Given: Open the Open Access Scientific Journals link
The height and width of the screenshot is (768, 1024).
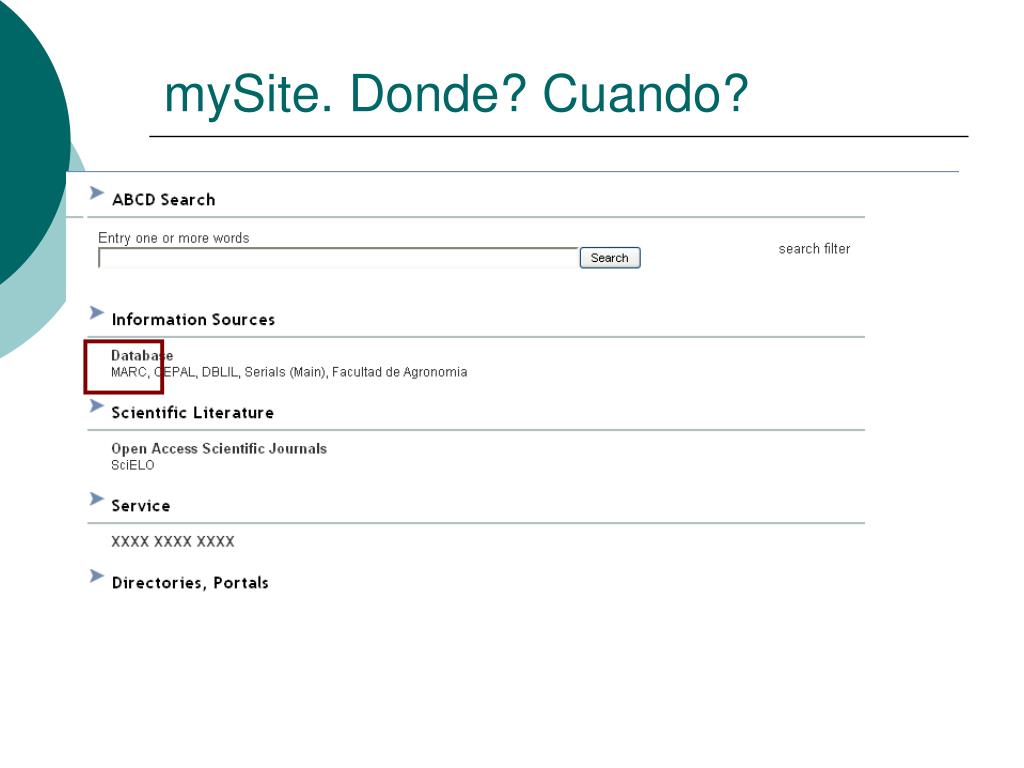Looking at the screenshot, I should pyautogui.click(x=219, y=449).
